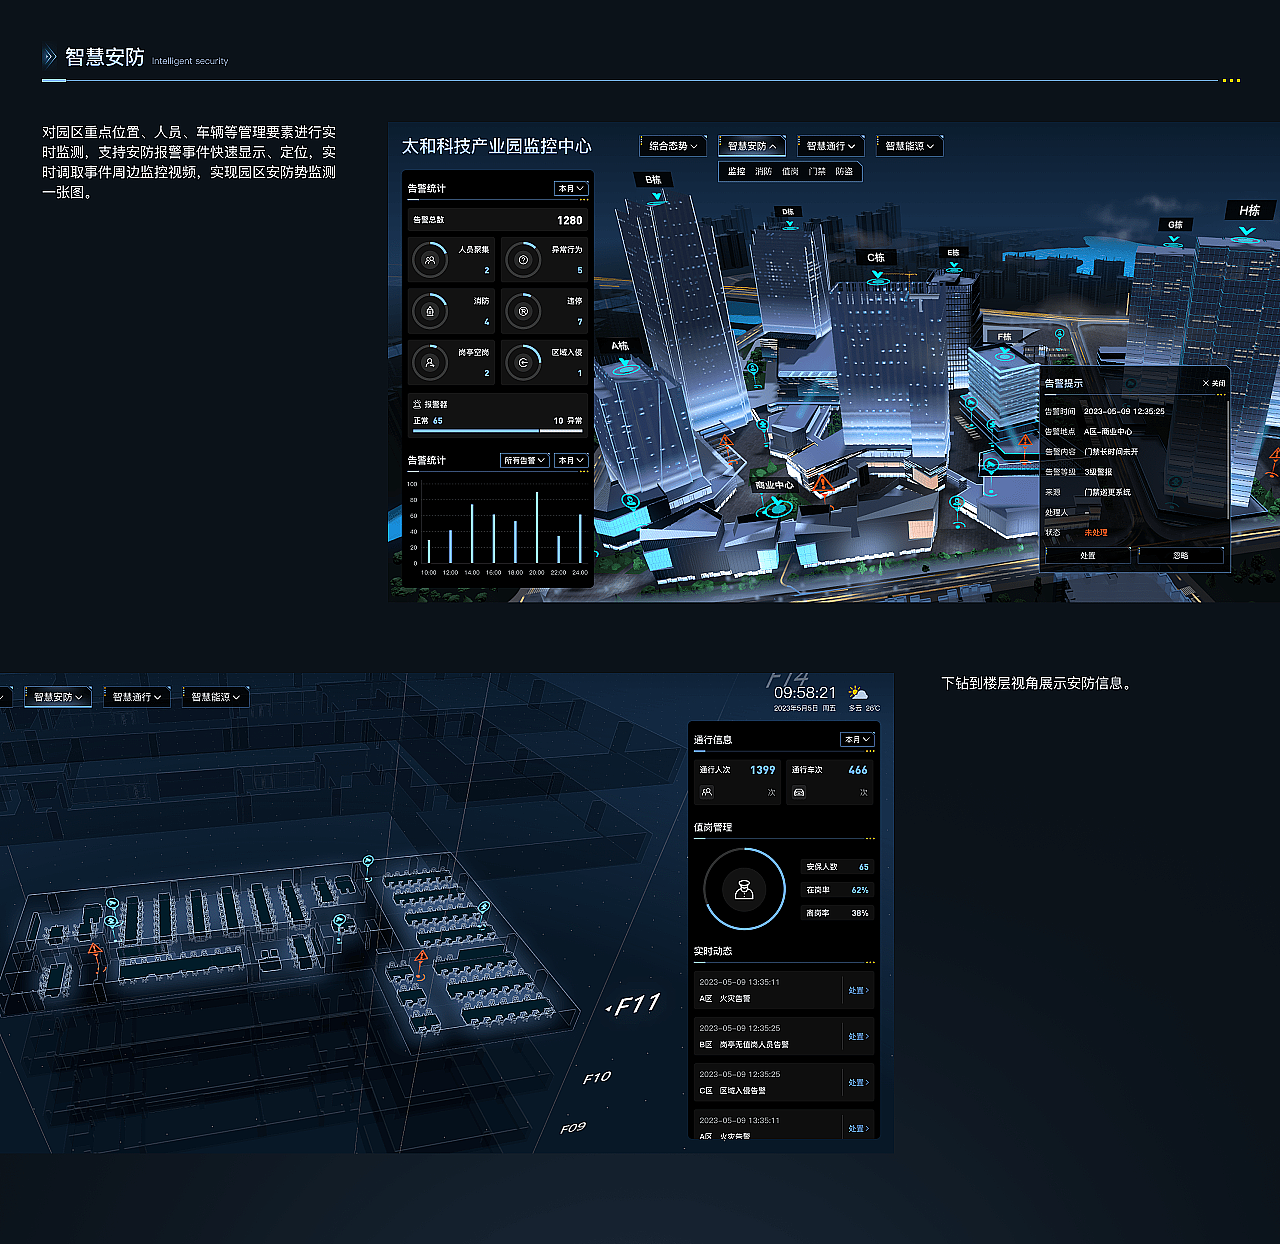Open the 所有告警 filter dropdown
The width and height of the screenshot is (1280, 1244).
(x=525, y=460)
